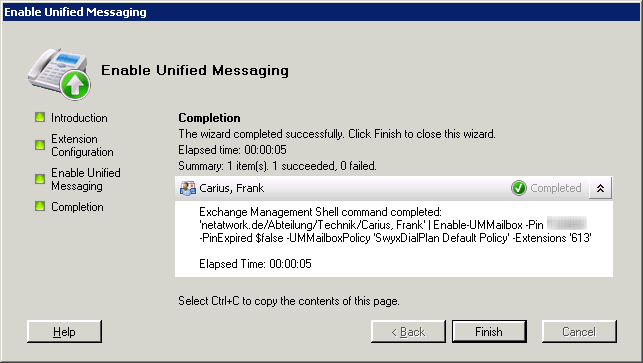Screen dimensions: 643x363
Task: Click the Back button
Action: click(x=408, y=331)
